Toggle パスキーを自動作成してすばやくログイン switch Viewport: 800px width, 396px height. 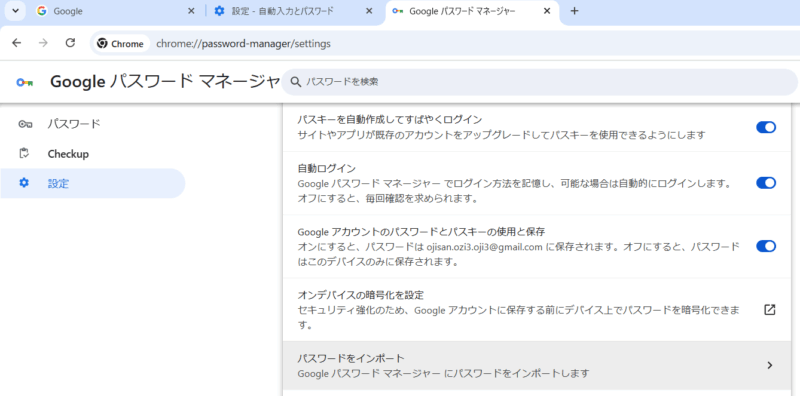[766, 128]
